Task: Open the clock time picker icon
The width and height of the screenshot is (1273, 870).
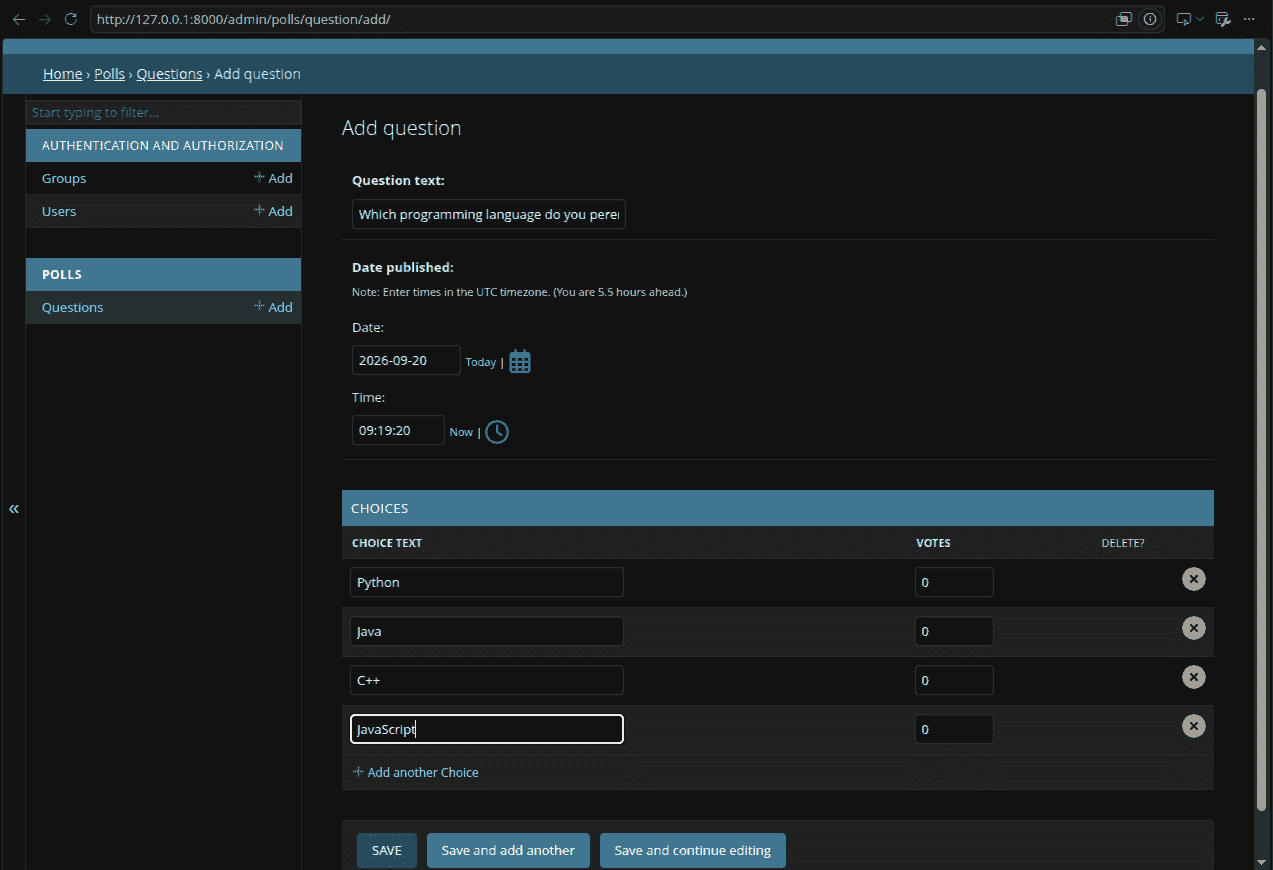Action: pos(497,432)
